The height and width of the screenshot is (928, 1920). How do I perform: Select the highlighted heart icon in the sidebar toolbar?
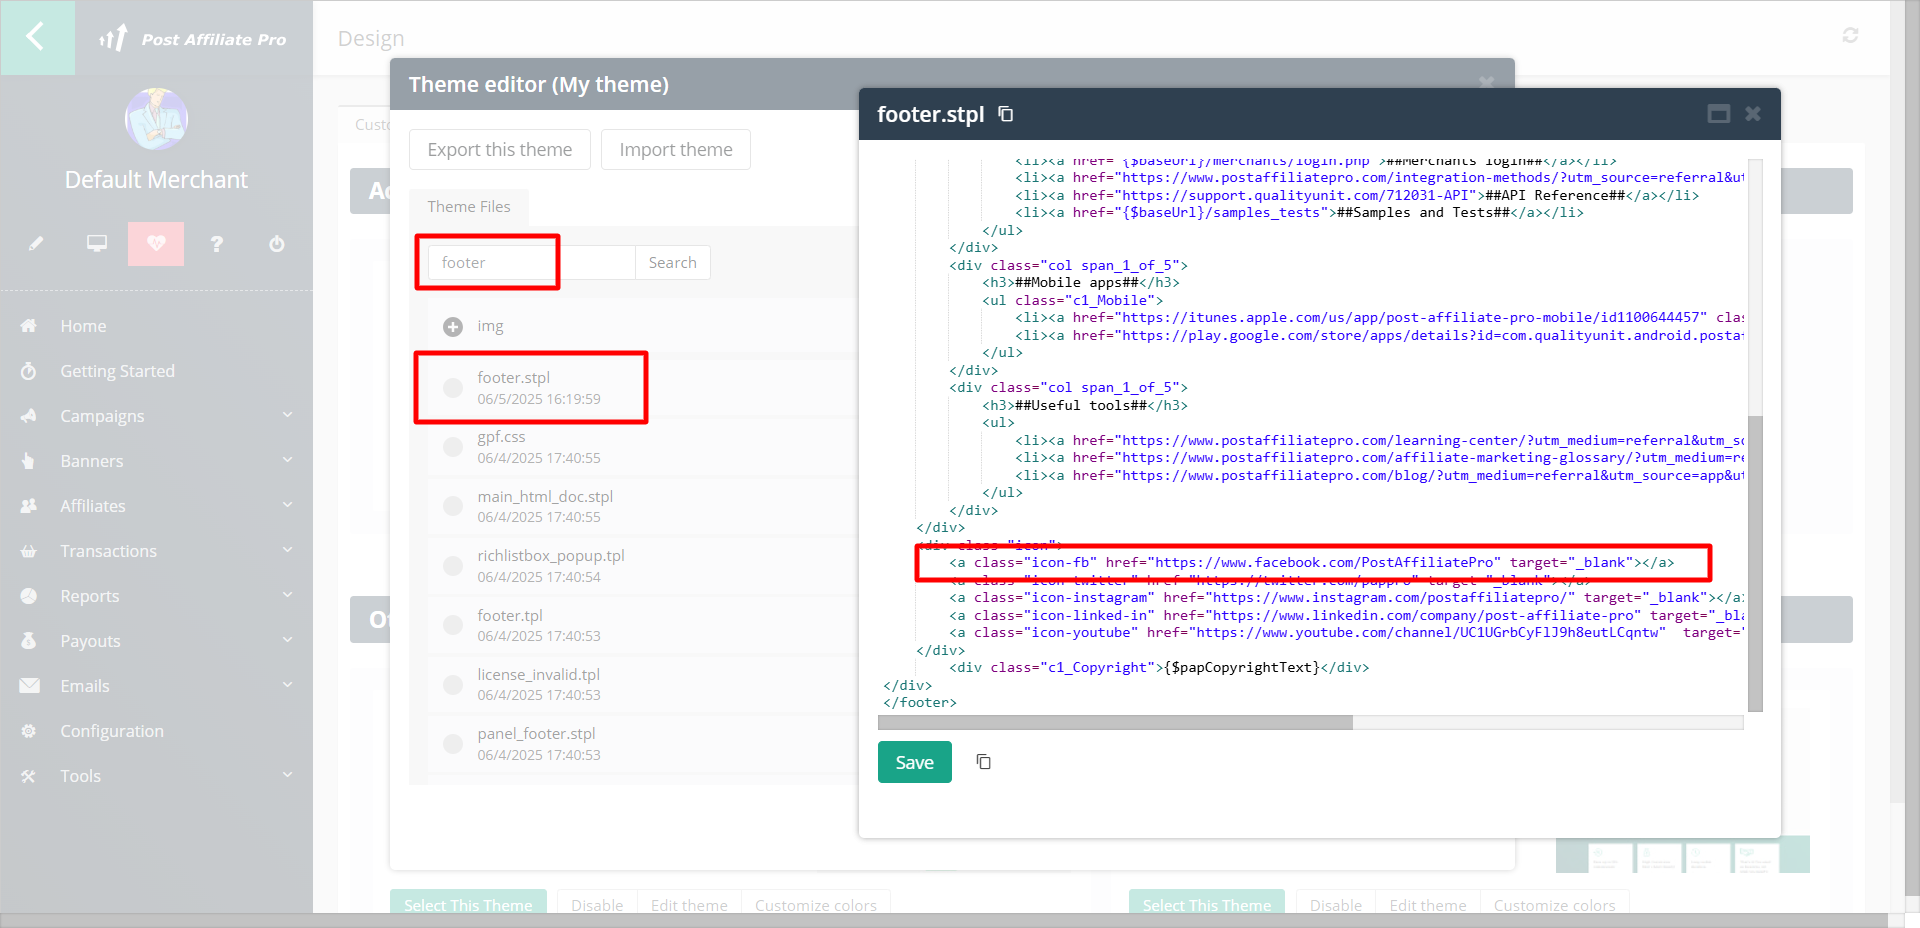156,243
